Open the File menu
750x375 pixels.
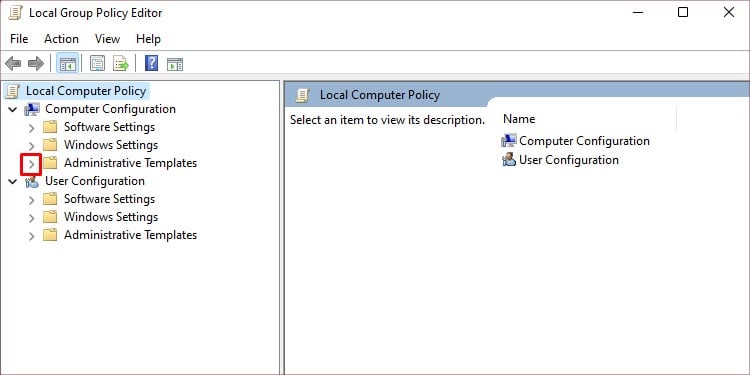pos(19,39)
